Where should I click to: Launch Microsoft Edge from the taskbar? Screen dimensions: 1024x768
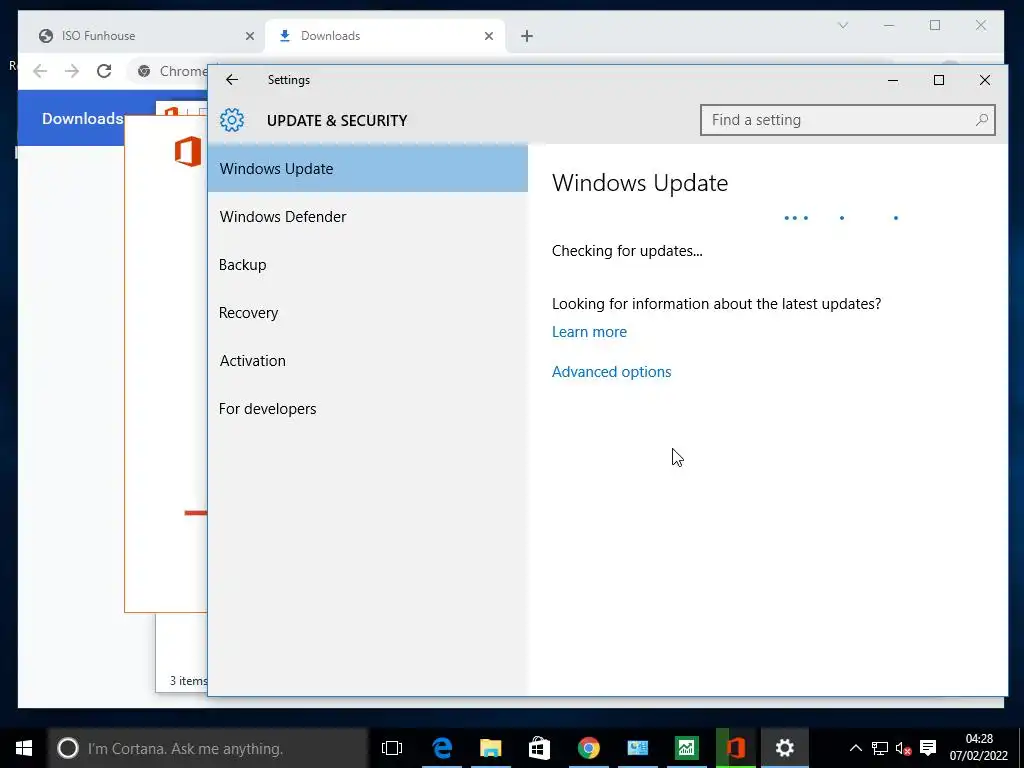click(x=442, y=748)
